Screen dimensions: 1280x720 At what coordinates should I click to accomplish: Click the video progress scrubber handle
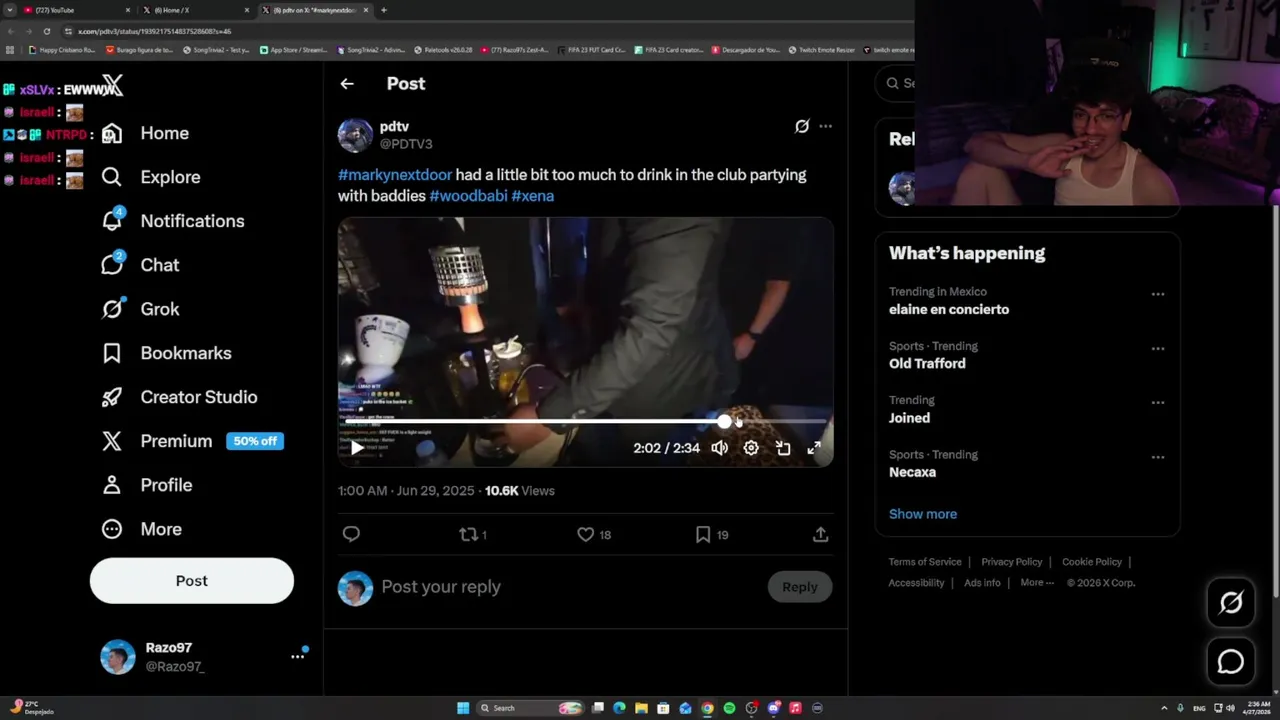tap(724, 422)
